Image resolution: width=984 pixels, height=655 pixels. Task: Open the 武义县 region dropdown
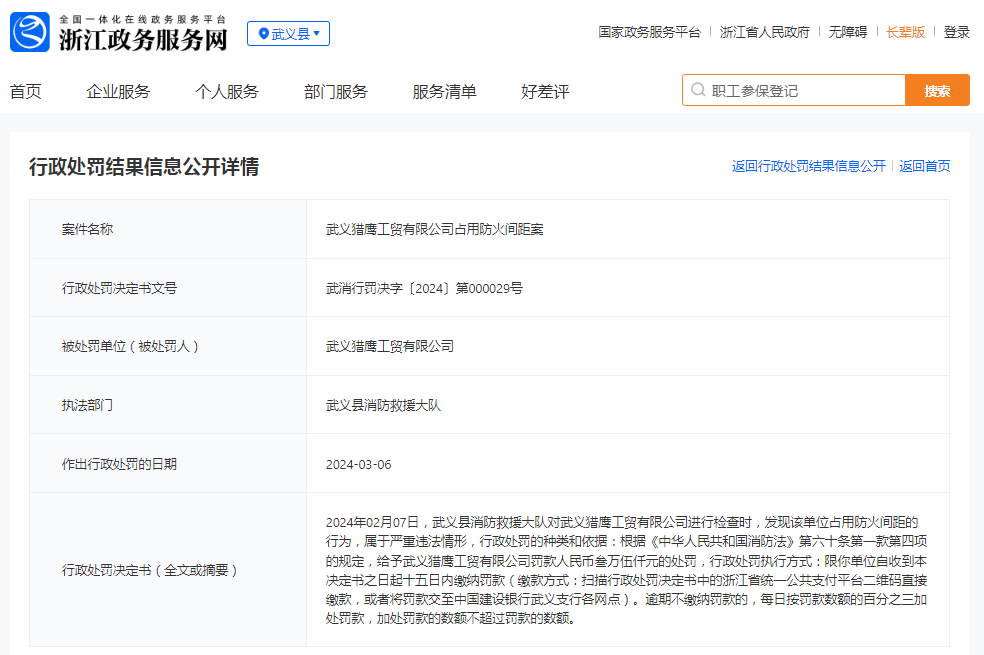pyautogui.click(x=288, y=33)
